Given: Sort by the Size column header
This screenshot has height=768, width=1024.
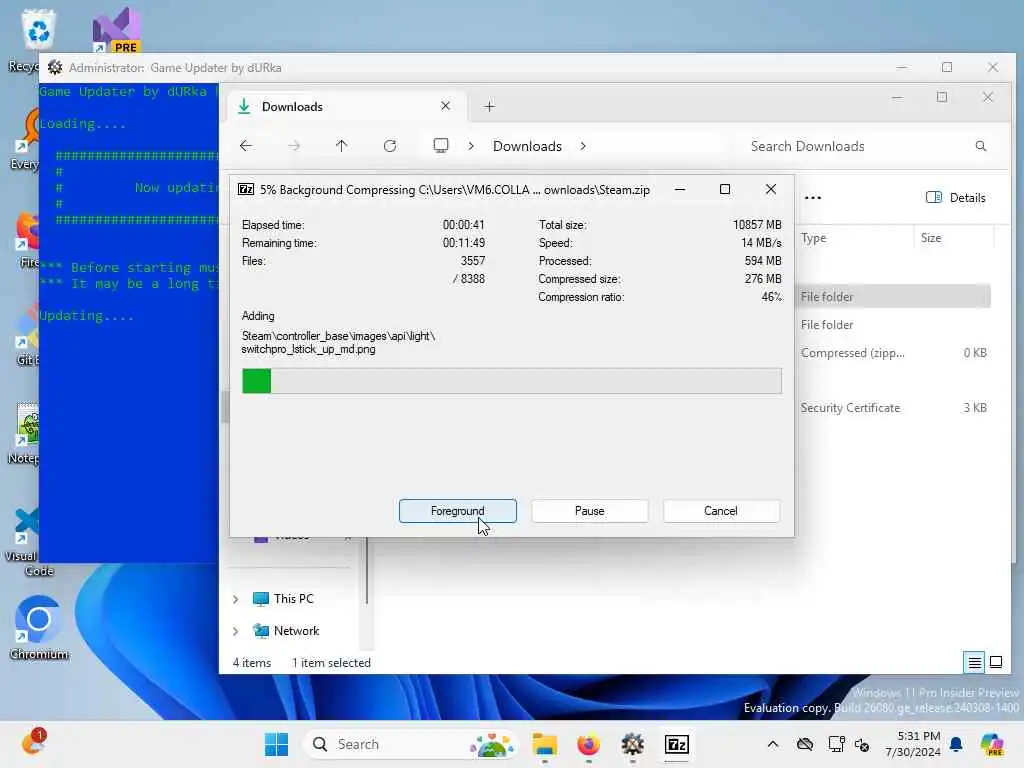Looking at the screenshot, I should coord(931,238).
